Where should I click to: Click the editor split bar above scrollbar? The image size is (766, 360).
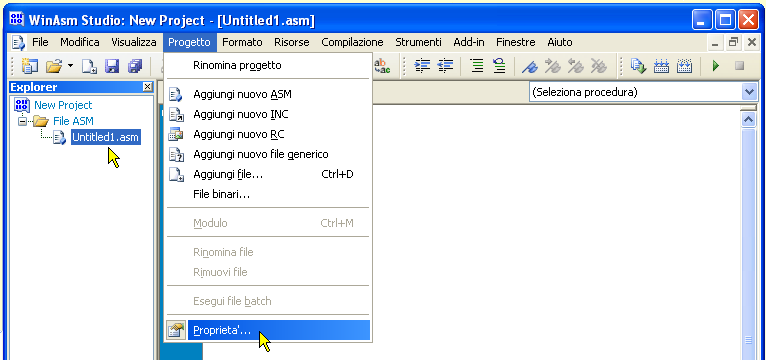coord(748,107)
